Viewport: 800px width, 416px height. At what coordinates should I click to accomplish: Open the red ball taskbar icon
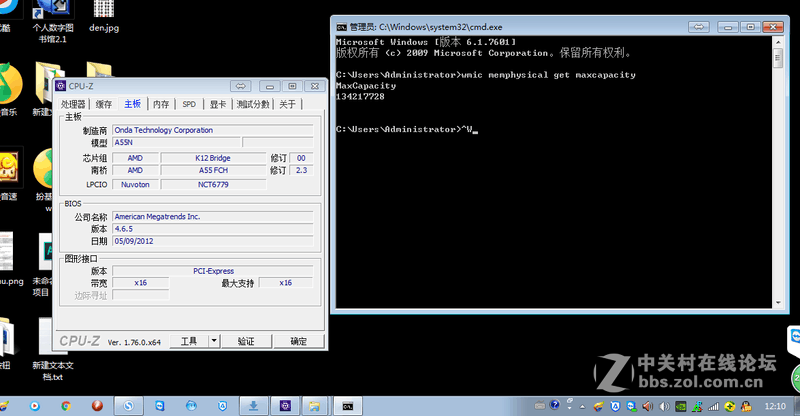tap(97, 406)
